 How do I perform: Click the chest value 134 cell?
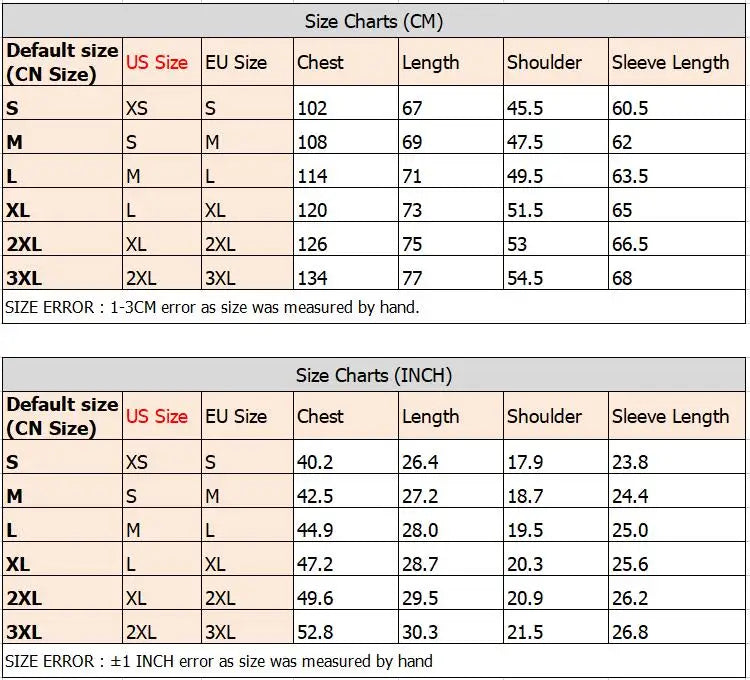312,278
